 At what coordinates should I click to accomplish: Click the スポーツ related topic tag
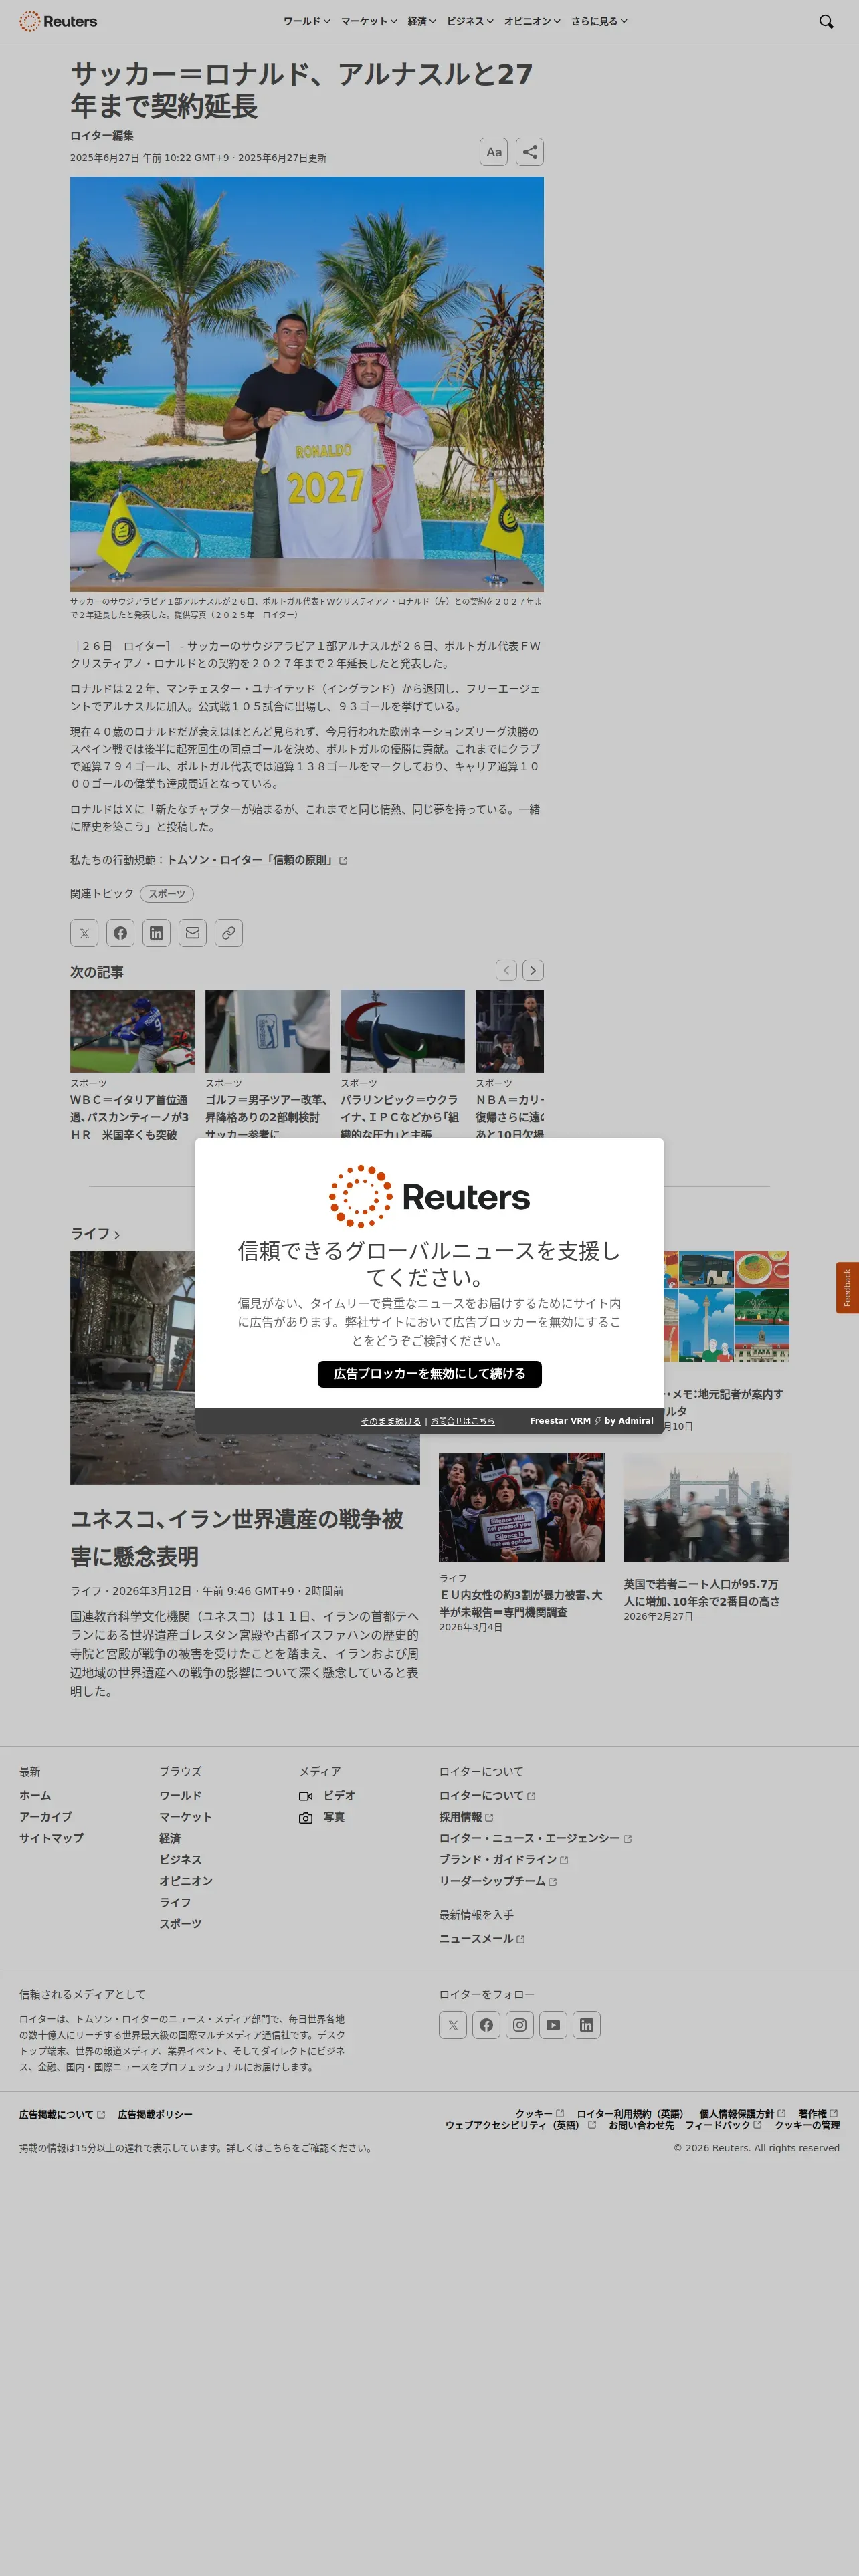coord(167,894)
